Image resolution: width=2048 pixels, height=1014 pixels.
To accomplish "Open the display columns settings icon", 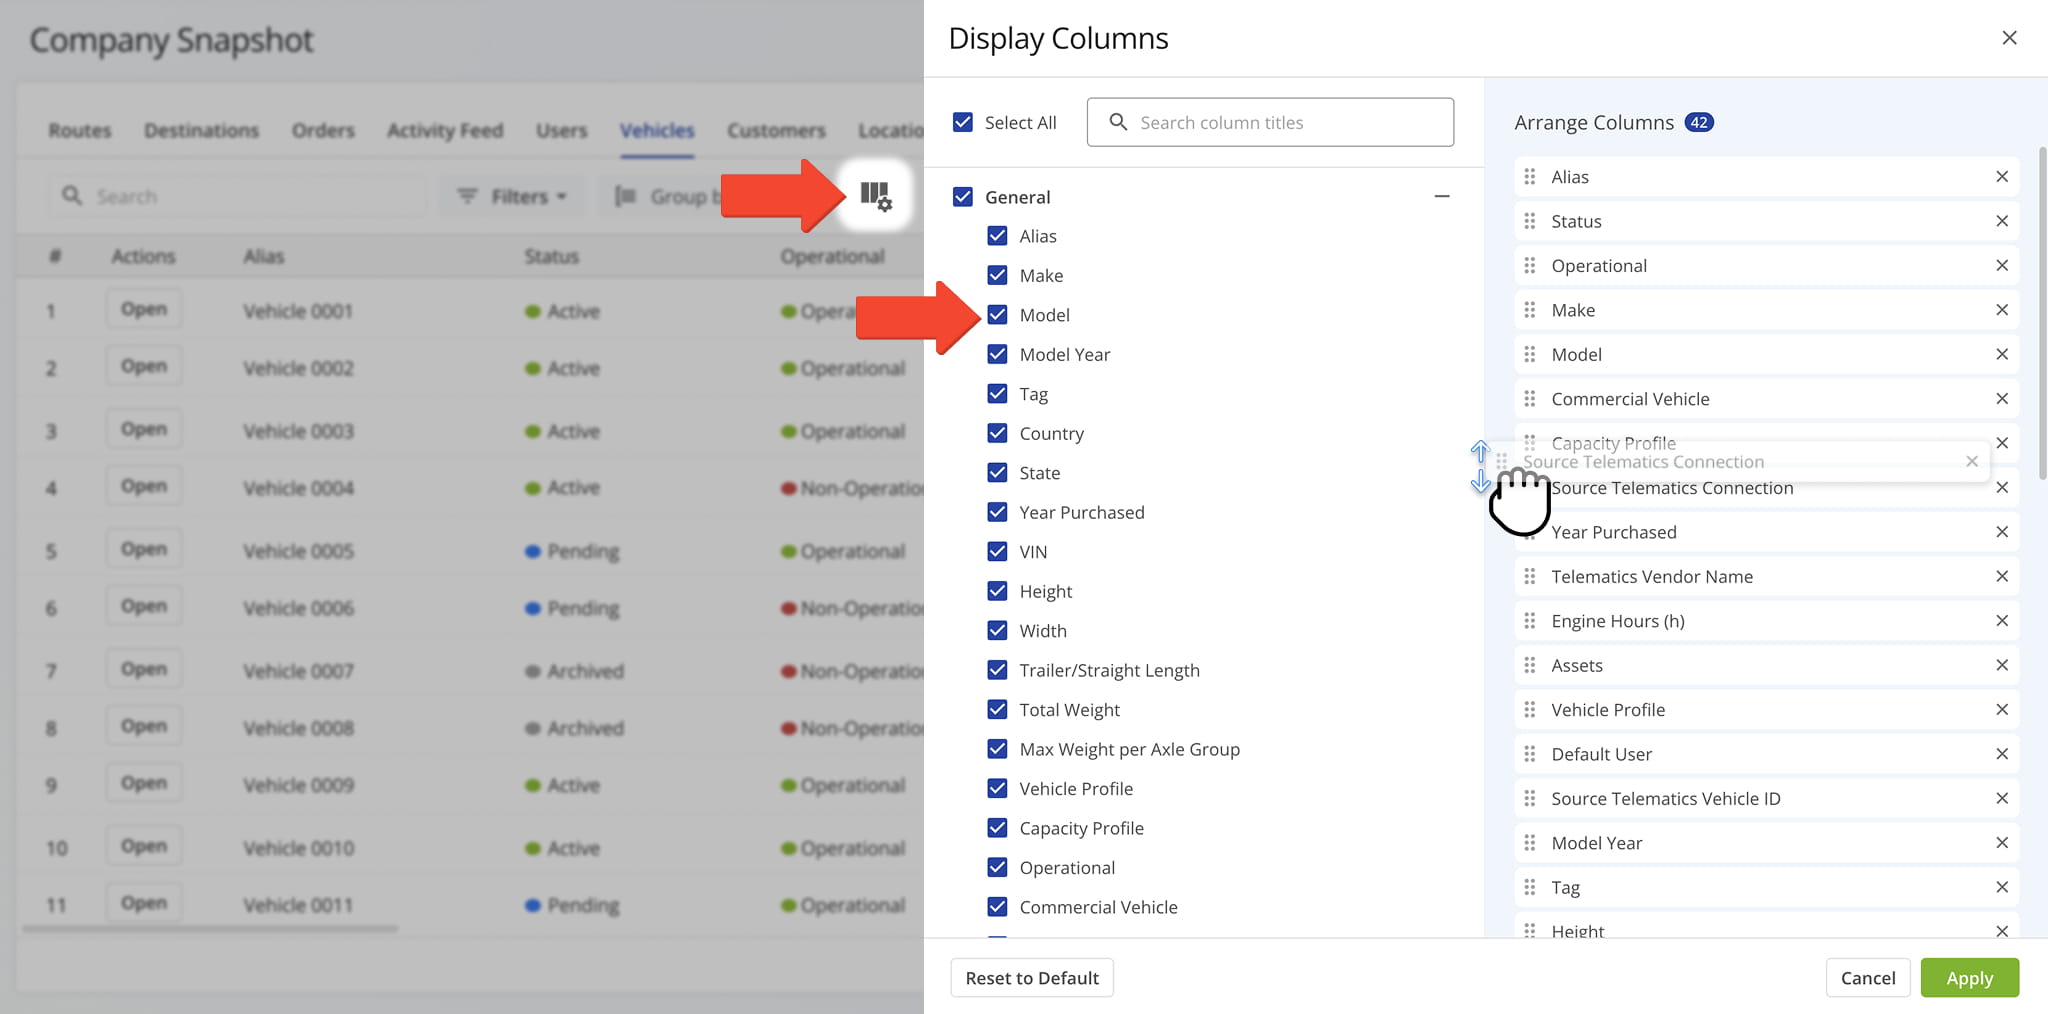I will [875, 196].
